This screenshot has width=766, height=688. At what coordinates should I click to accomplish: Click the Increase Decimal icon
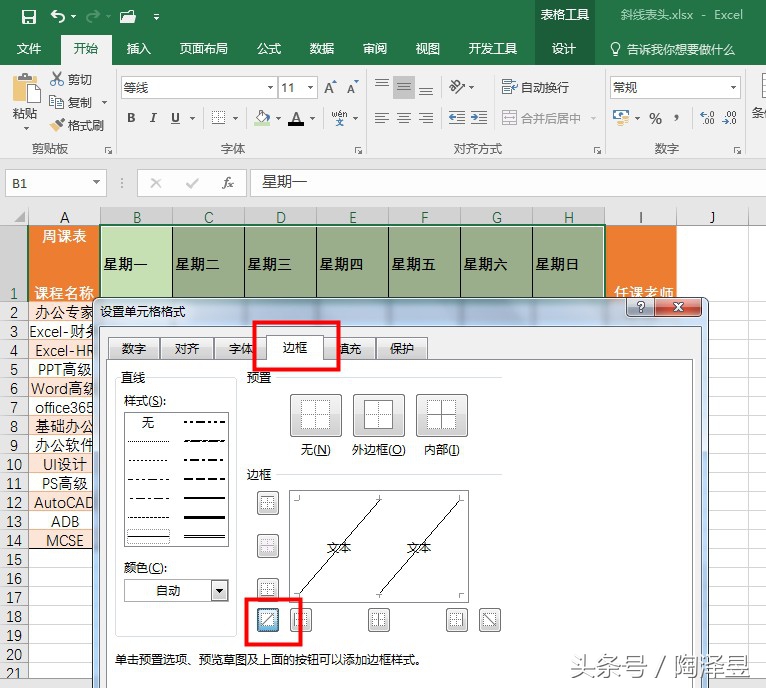[x=707, y=118]
